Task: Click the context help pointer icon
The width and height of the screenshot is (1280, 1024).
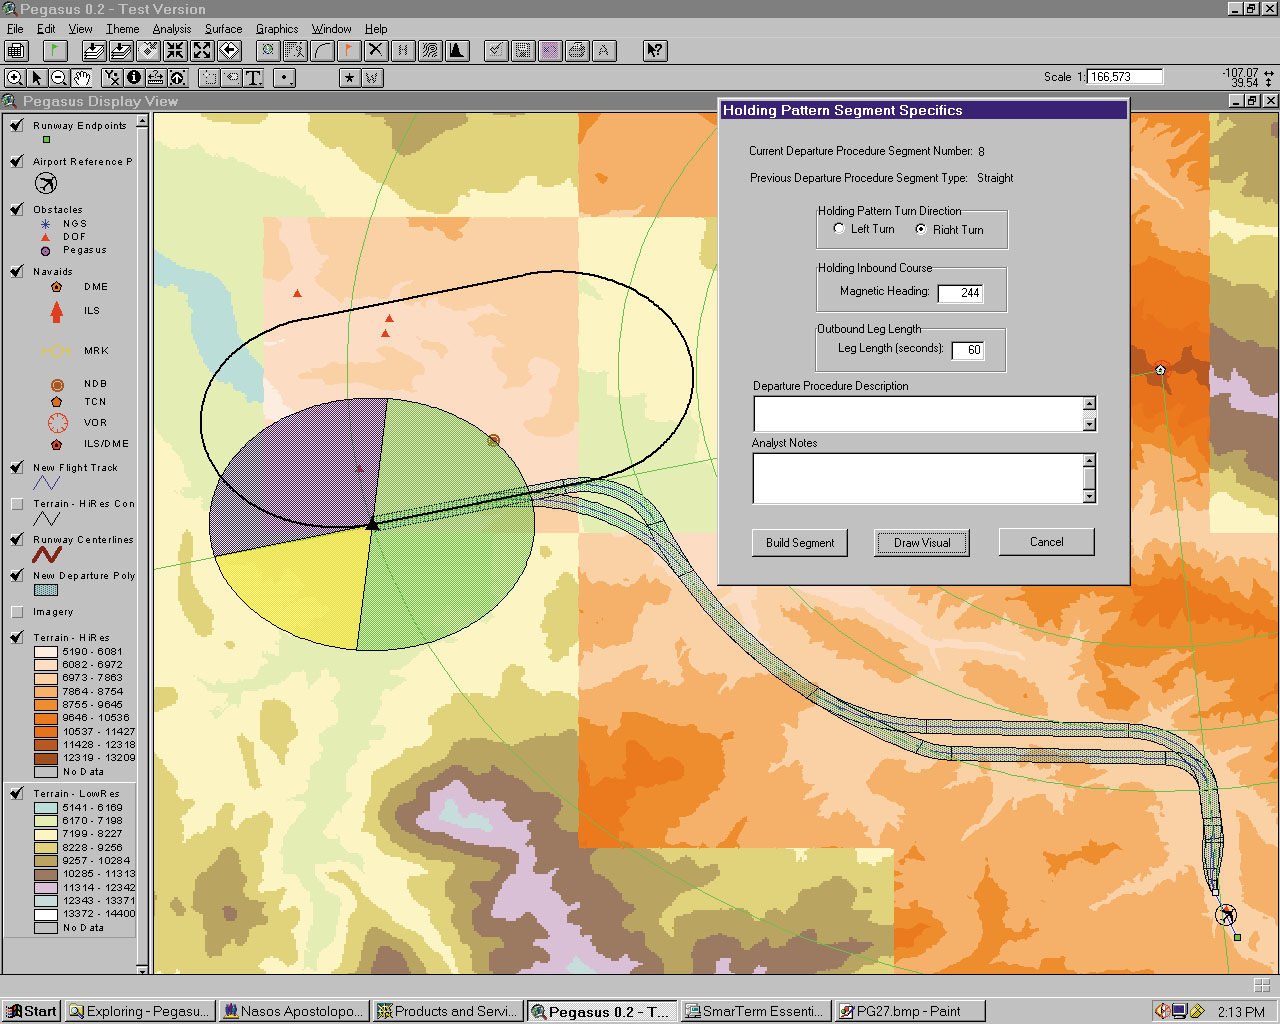Action: tap(655, 50)
